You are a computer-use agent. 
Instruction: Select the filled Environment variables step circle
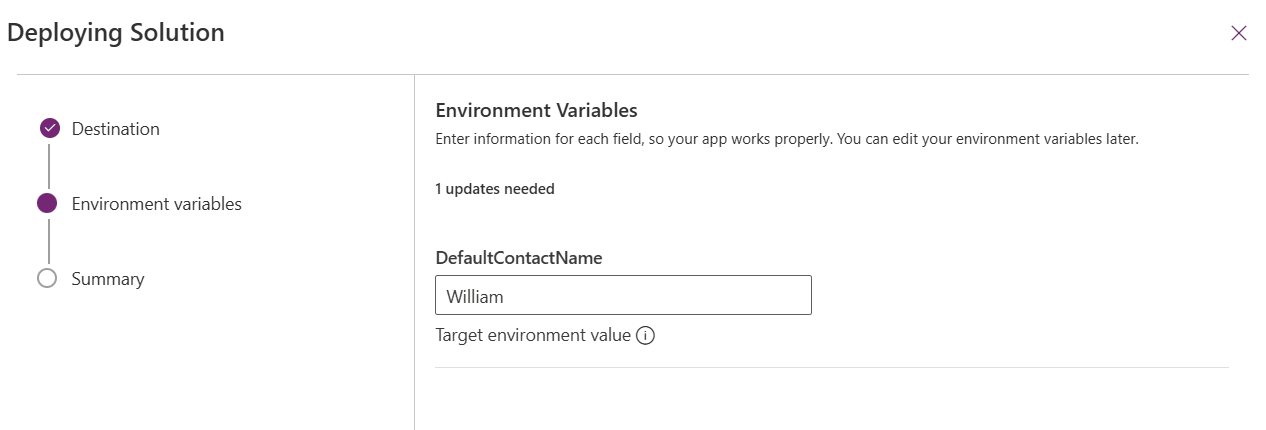coord(47,204)
